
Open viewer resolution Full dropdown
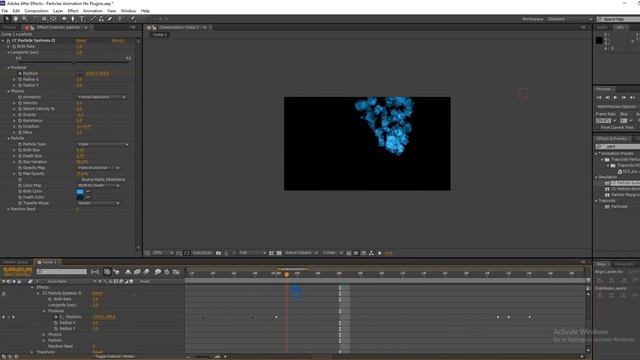(252, 253)
